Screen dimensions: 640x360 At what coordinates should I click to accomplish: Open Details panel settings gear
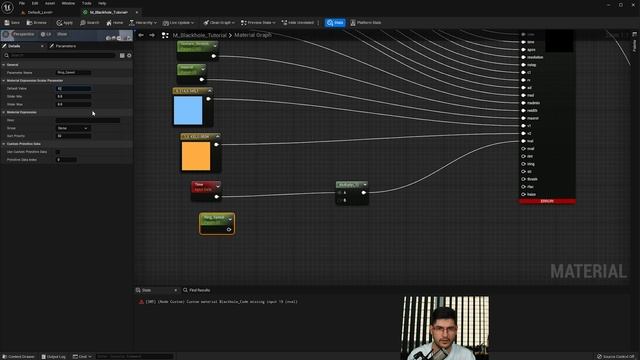click(129, 55)
